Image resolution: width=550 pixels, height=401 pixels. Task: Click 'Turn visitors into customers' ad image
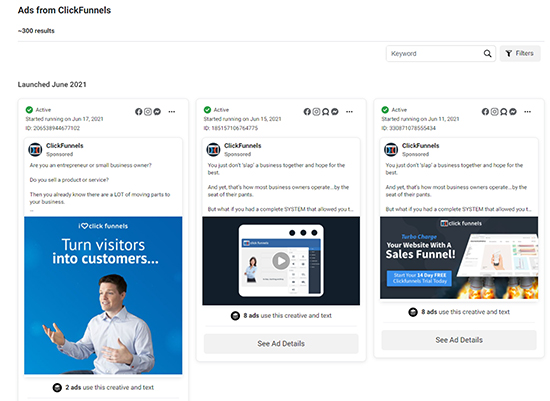click(x=103, y=295)
